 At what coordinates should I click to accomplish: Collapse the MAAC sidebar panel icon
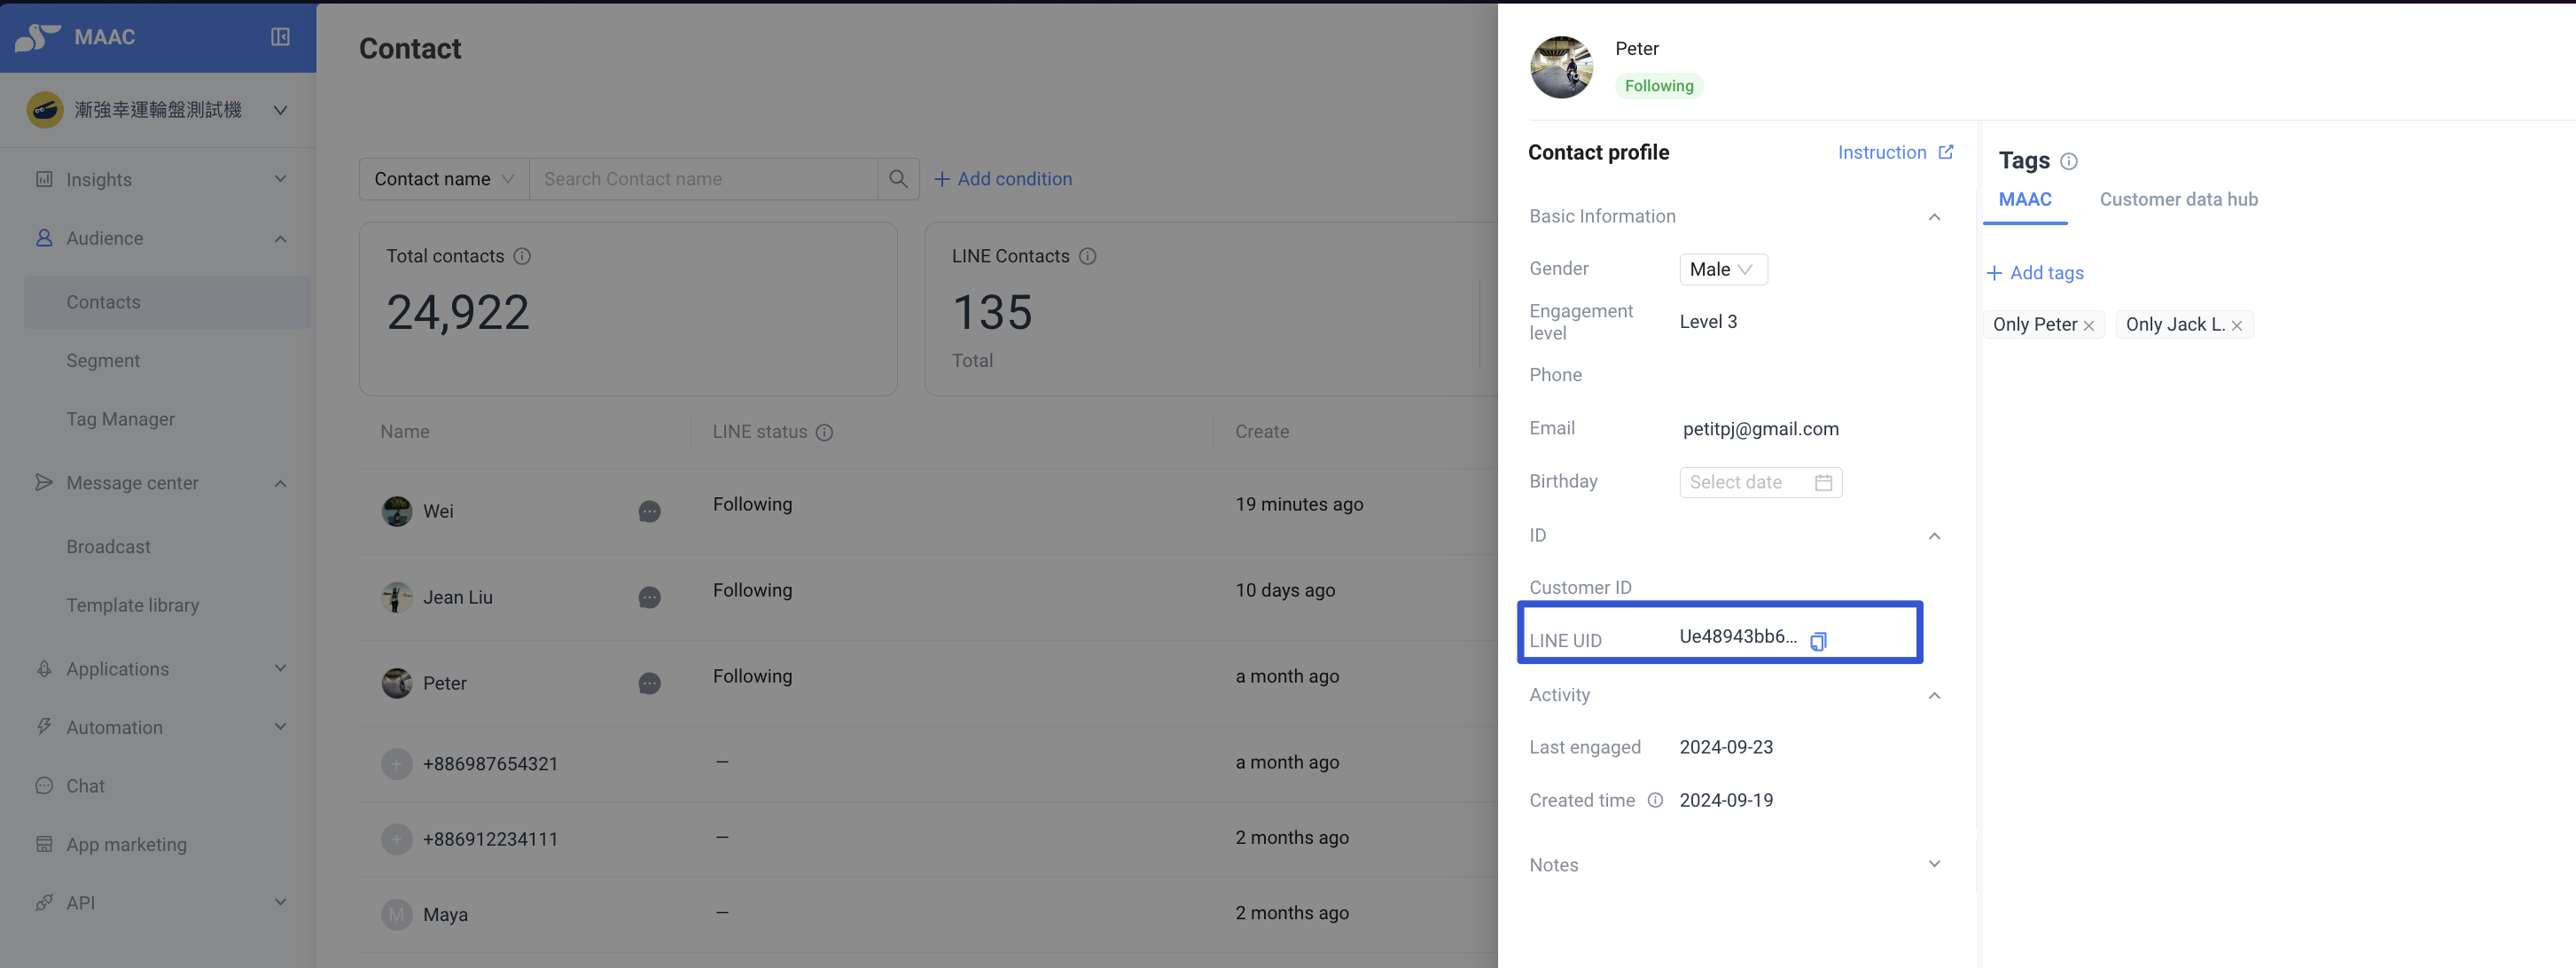280,37
